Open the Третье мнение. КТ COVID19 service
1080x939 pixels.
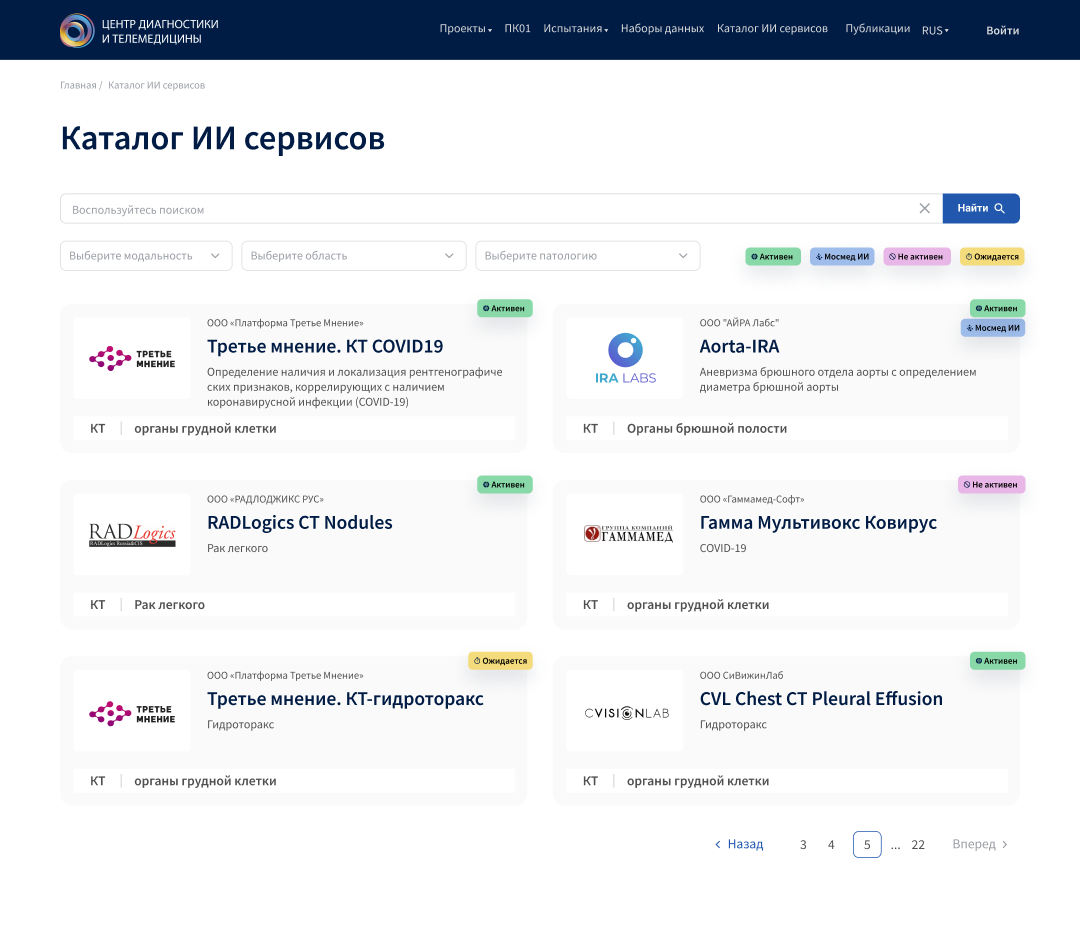(325, 347)
